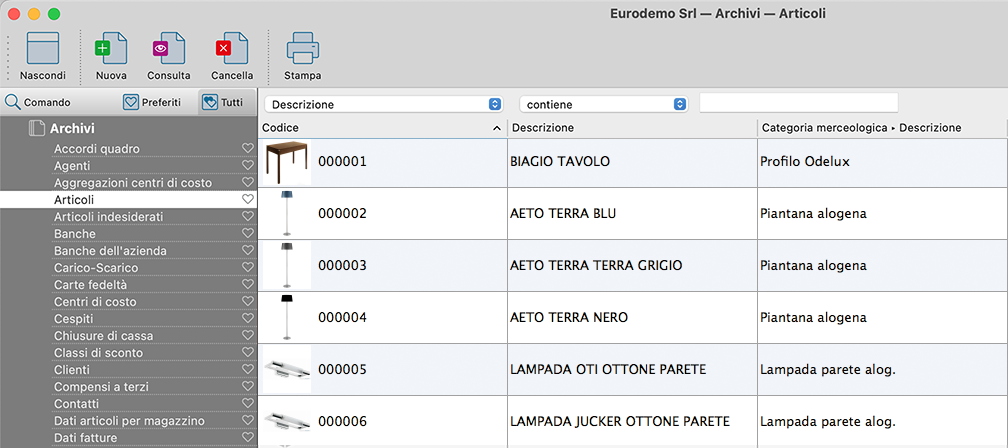
Task: Create a new article with Nuova
Action: click(x=110, y=49)
